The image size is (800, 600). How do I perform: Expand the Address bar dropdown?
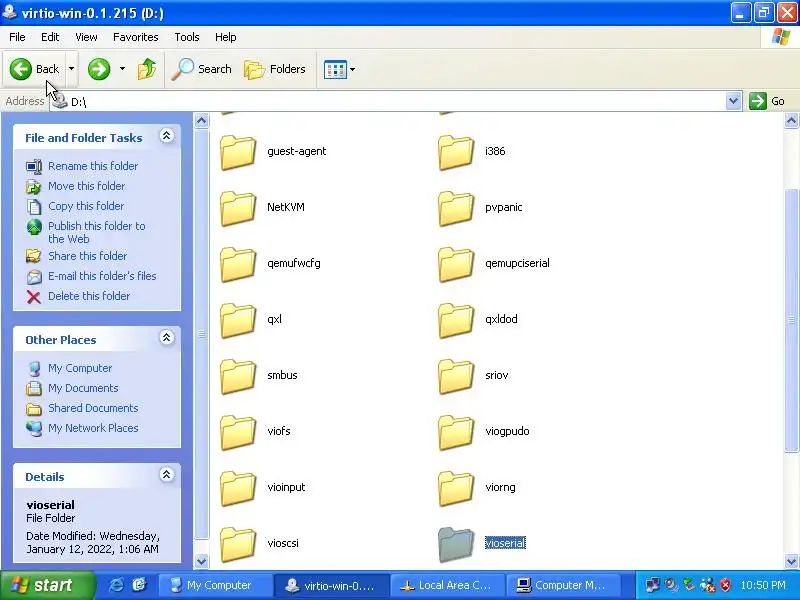click(x=733, y=101)
